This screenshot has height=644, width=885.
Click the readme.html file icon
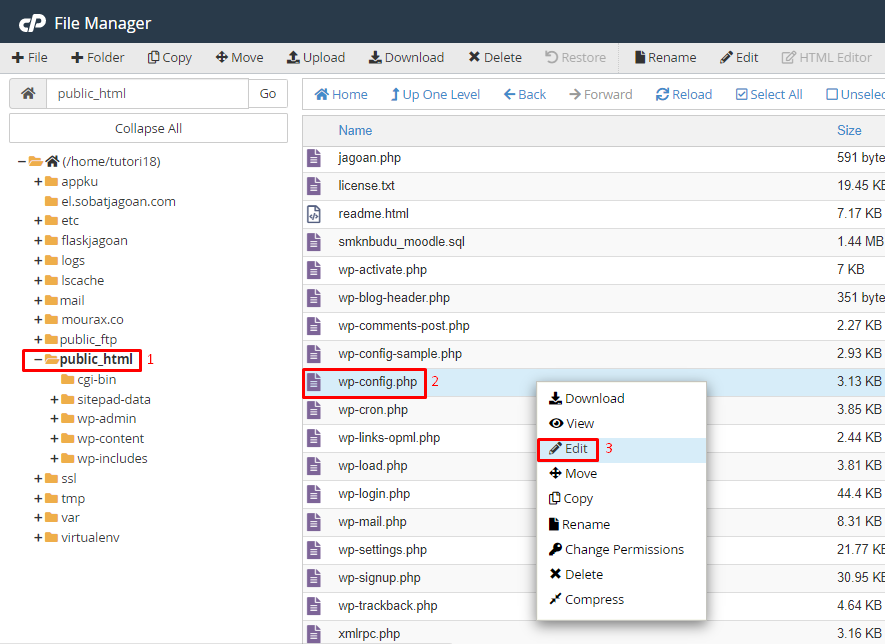tap(314, 214)
